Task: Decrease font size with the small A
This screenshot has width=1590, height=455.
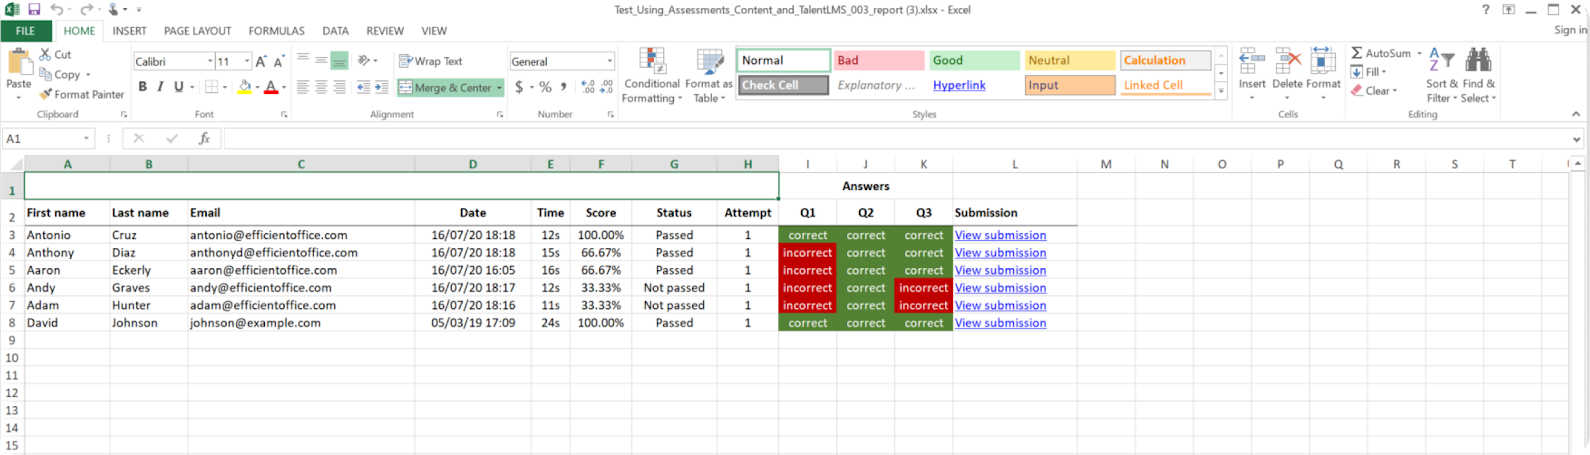Action: (279, 61)
